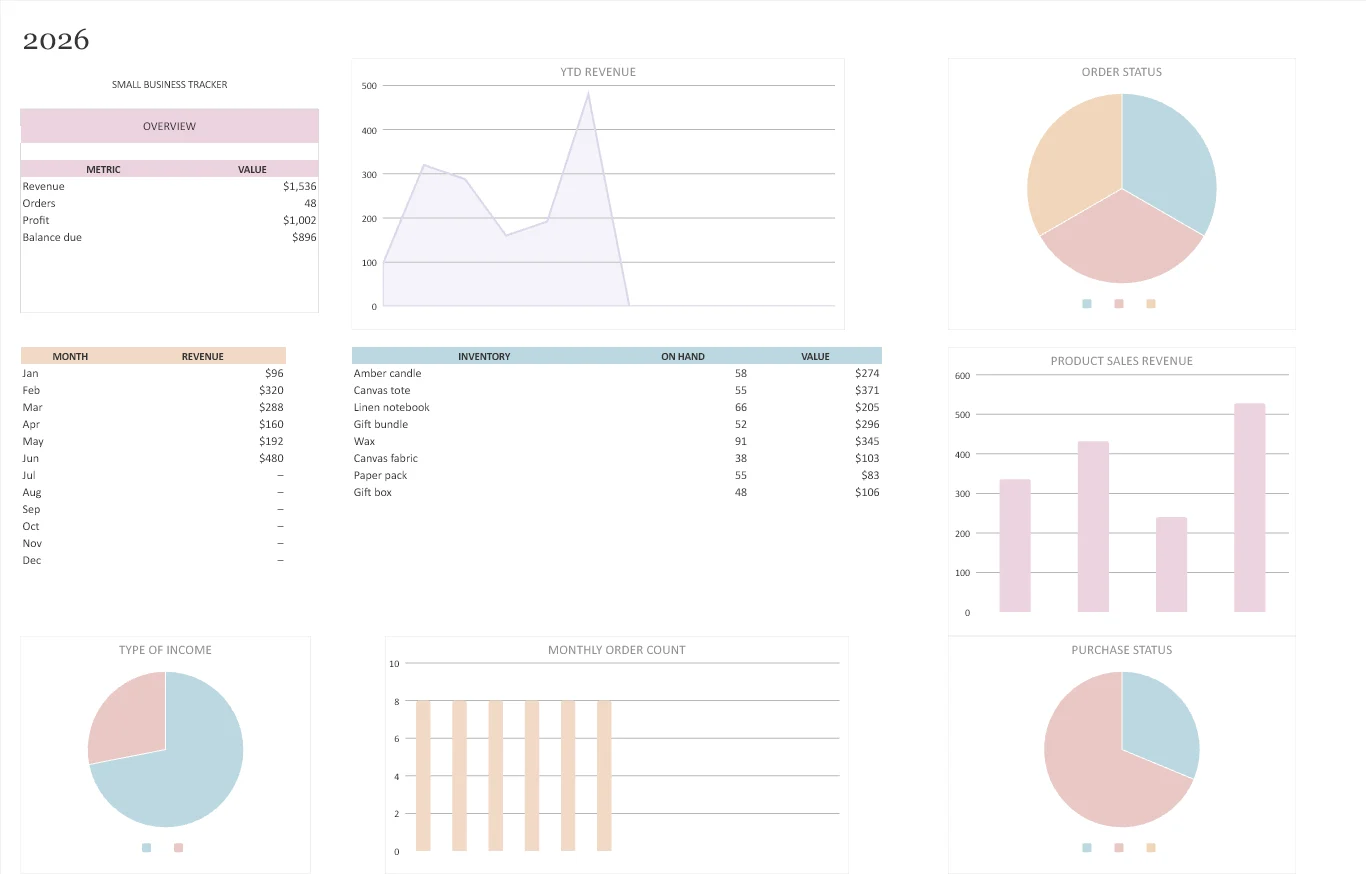Select the "ON HAND" column header

(683, 356)
